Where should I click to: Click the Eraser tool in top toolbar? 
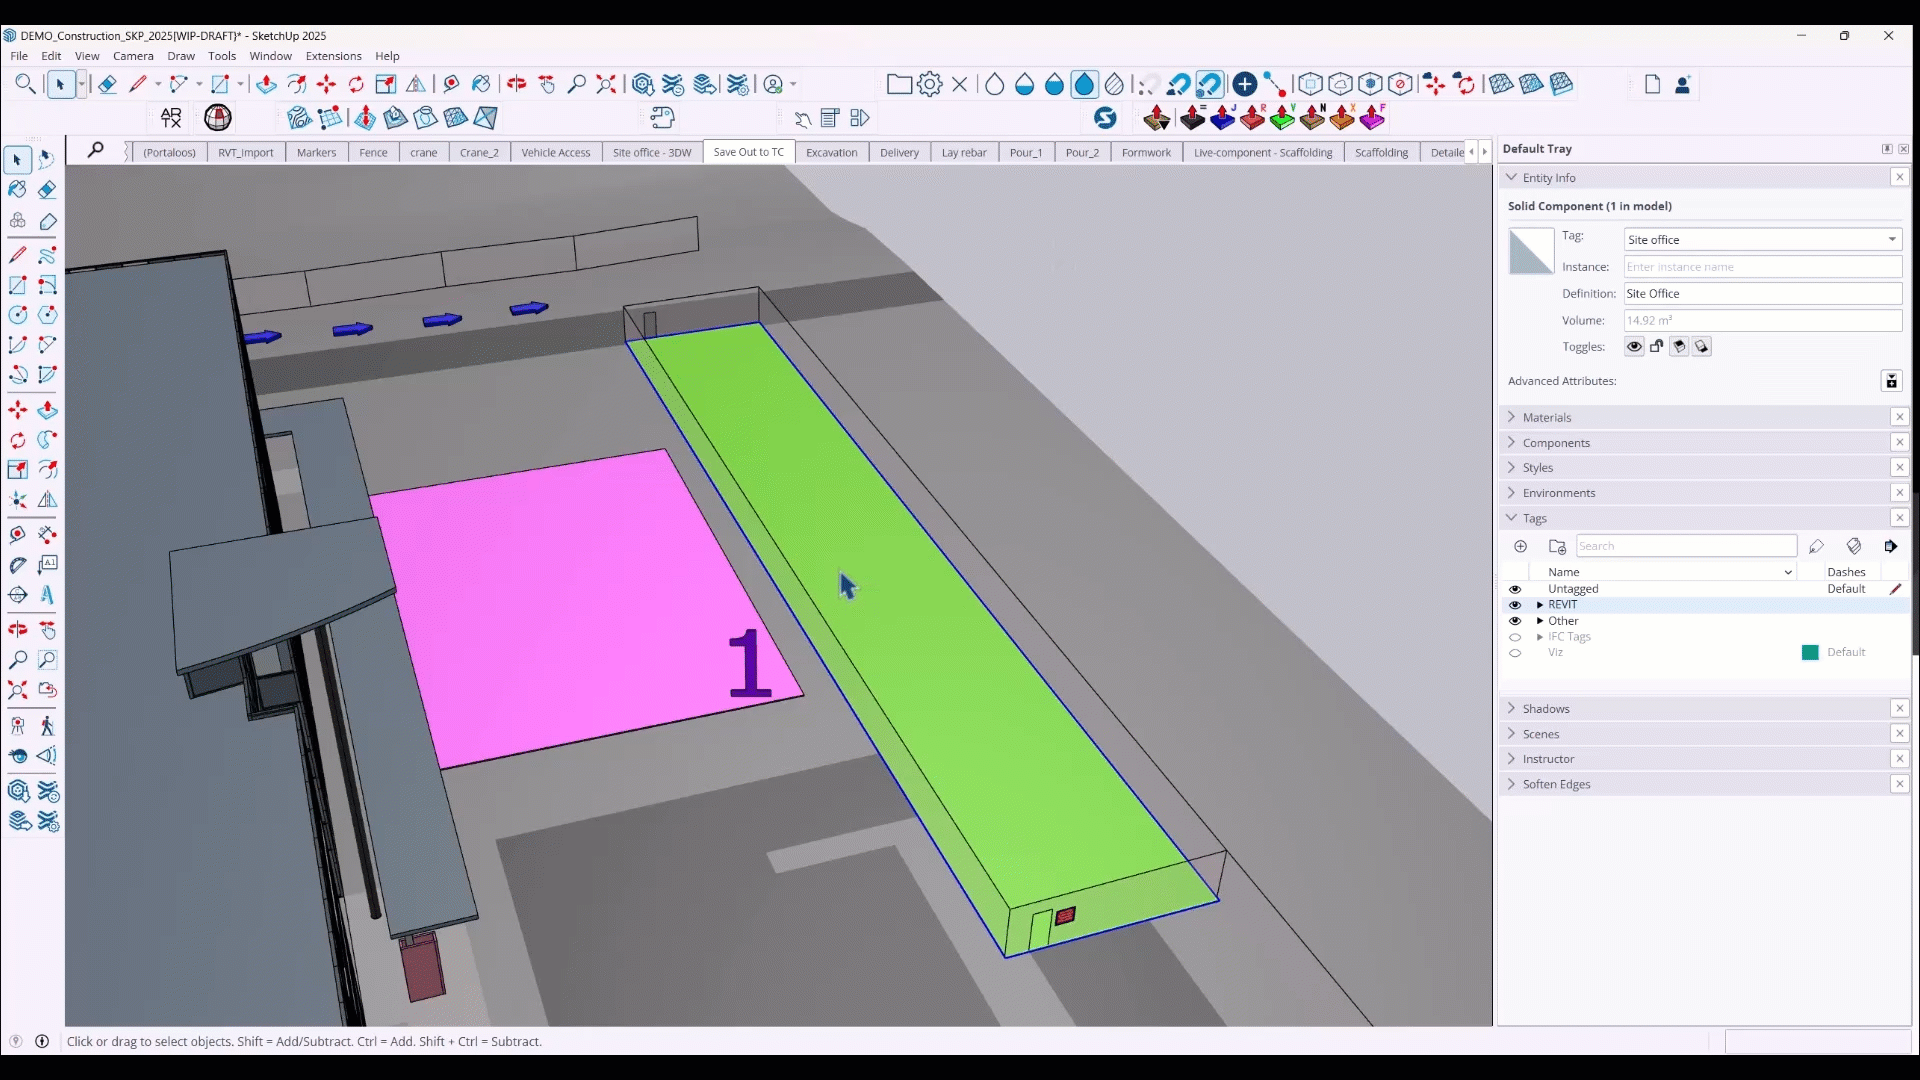(107, 84)
